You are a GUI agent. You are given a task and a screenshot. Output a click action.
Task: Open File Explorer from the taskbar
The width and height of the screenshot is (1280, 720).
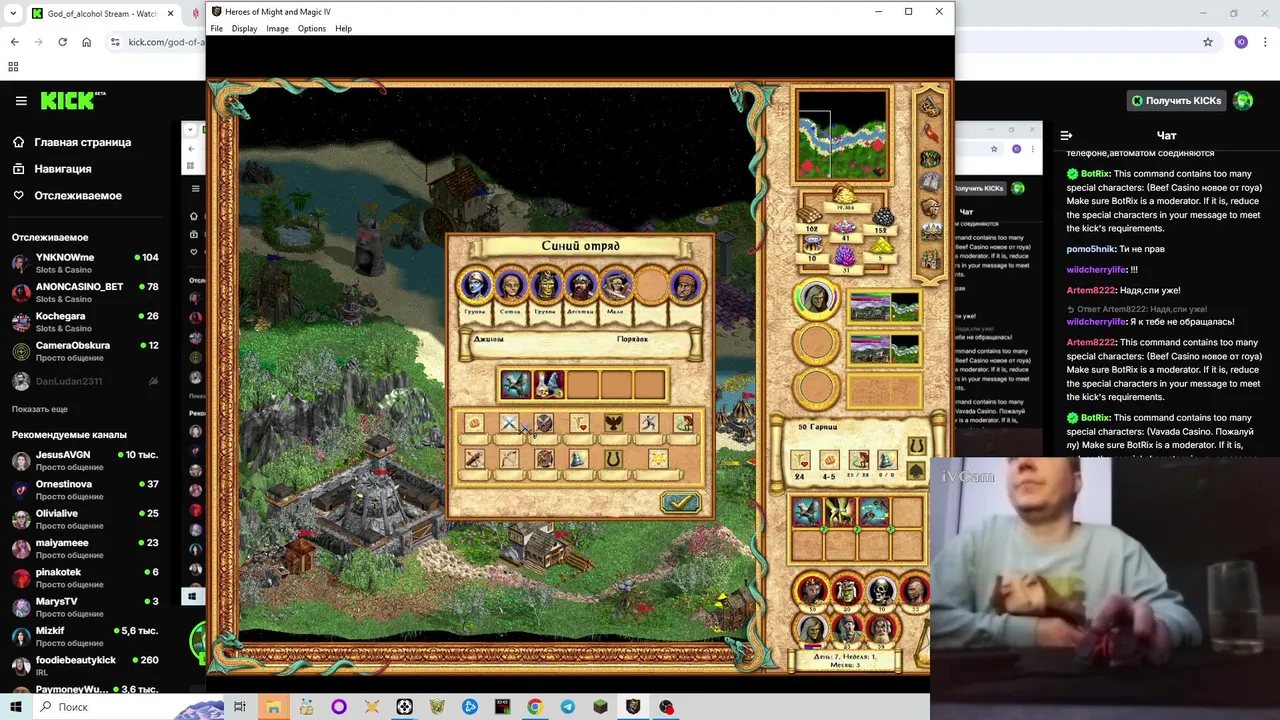(273, 707)
